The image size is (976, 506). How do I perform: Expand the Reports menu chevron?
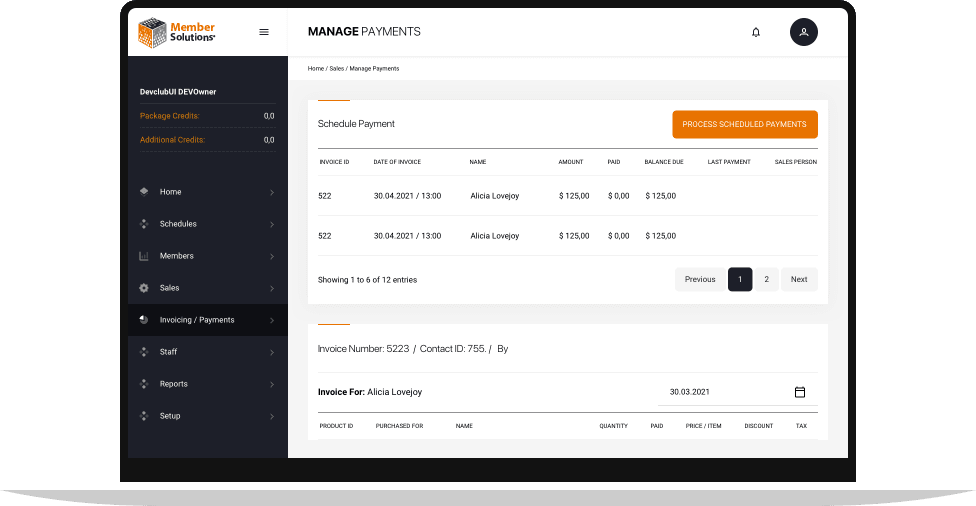(x=272, y=385)
